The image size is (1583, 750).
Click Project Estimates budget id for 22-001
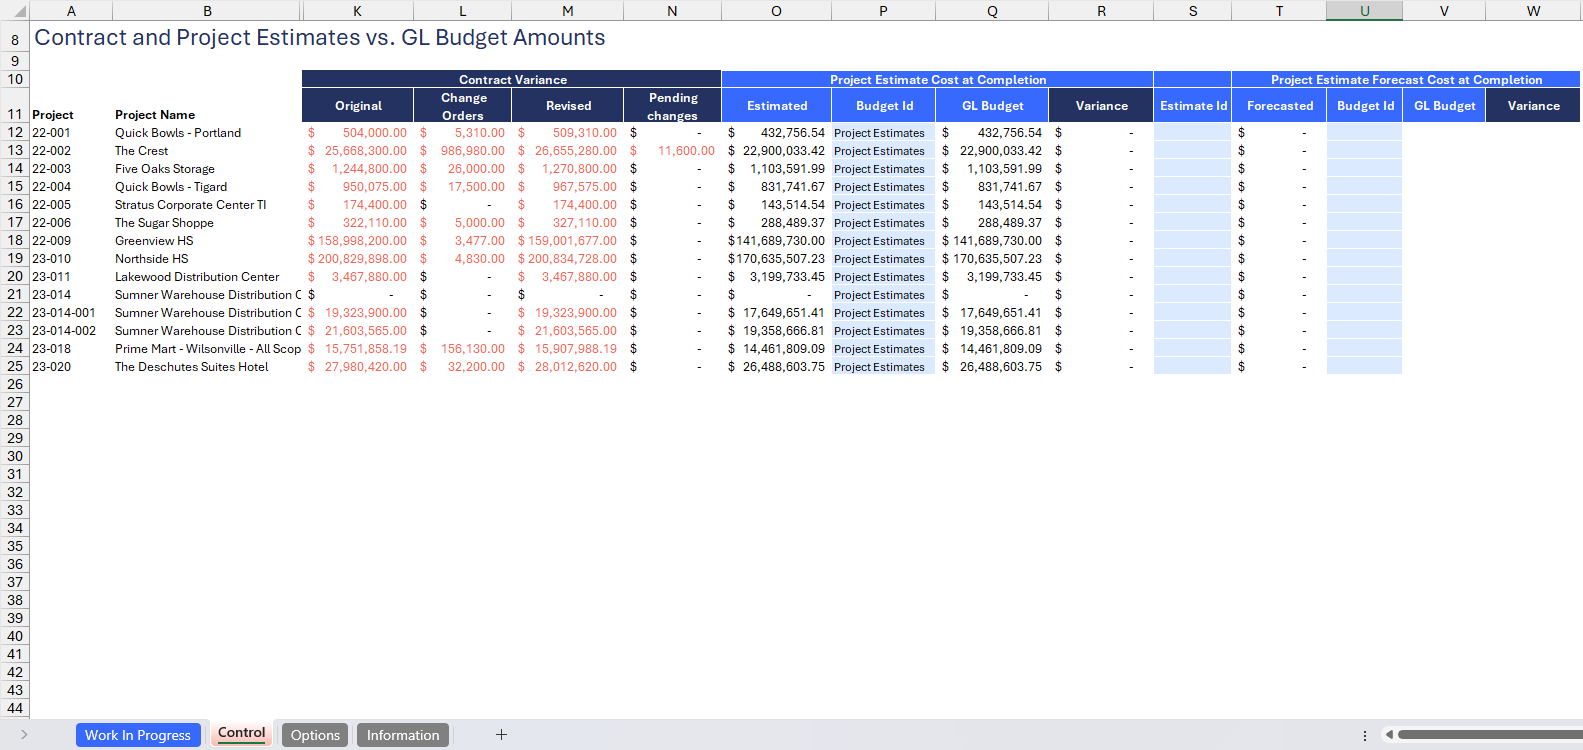pos(883,132)
